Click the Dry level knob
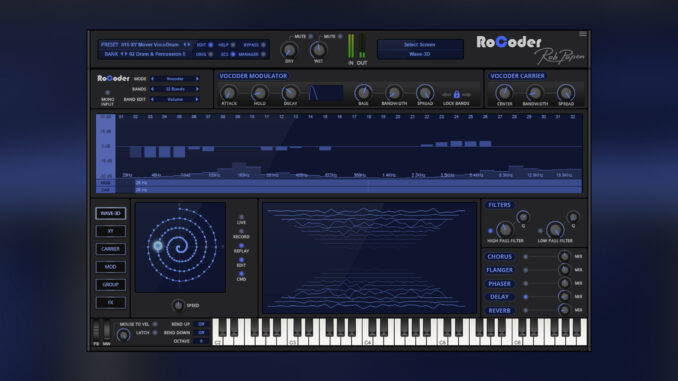Image resolution: width=678 pixels, height=381 pixels. 289,50
